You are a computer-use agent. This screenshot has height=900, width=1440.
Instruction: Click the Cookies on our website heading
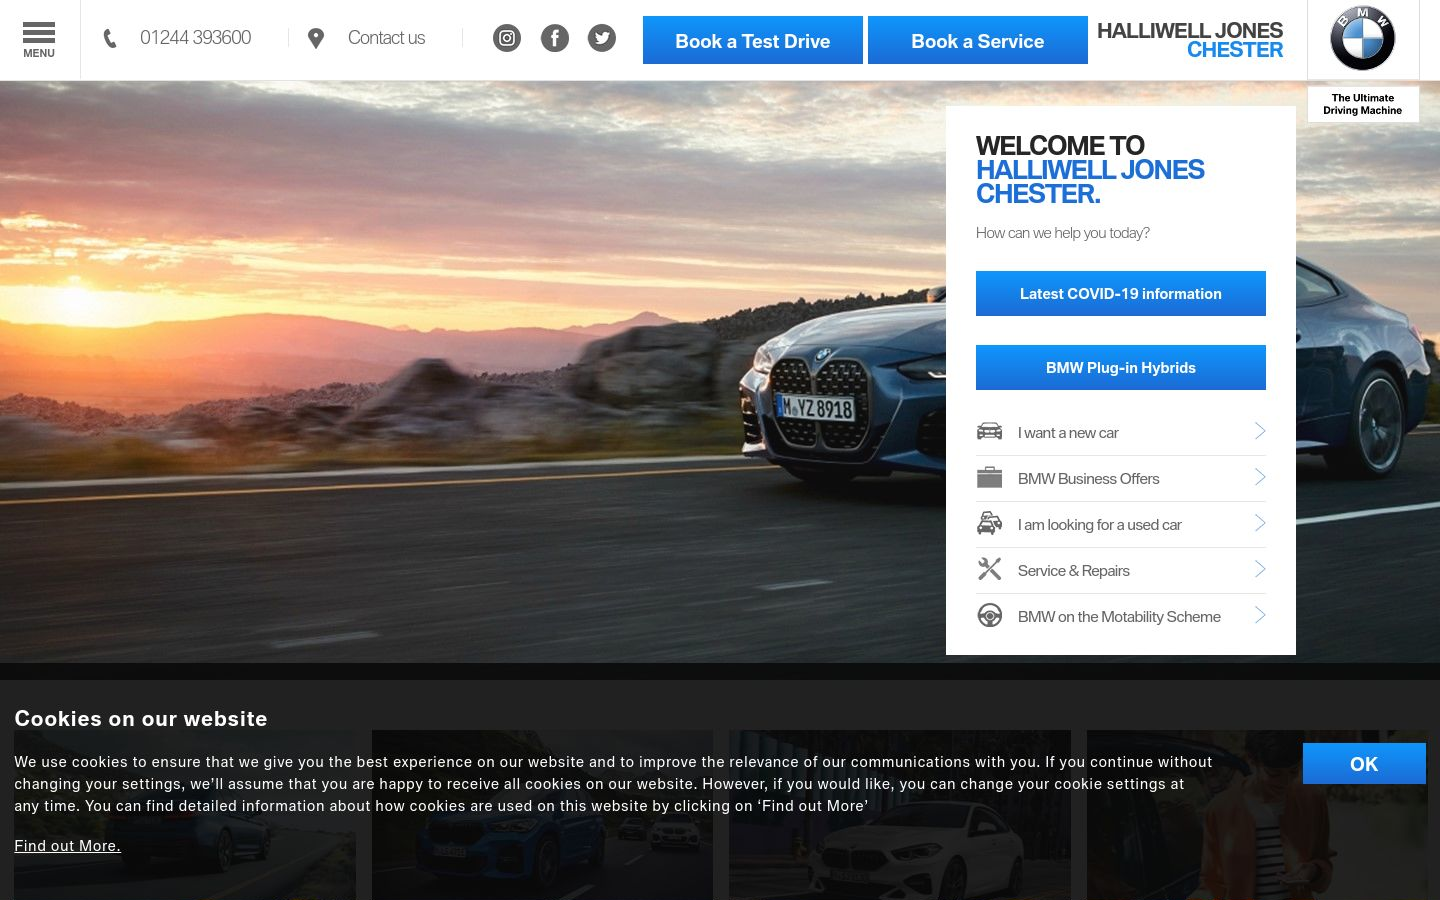pyautogui.click(x=141, y=718)
